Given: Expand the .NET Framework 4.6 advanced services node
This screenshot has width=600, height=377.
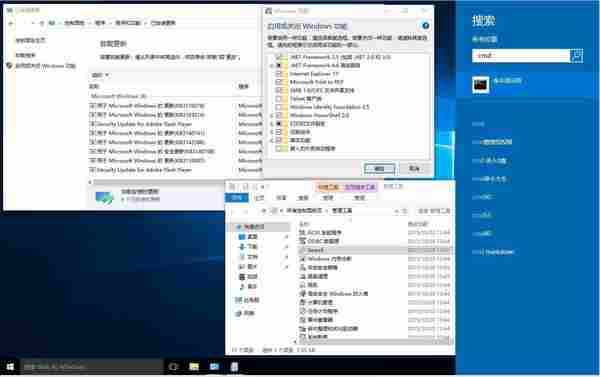Looking at the screenshot, I should 271,65.
